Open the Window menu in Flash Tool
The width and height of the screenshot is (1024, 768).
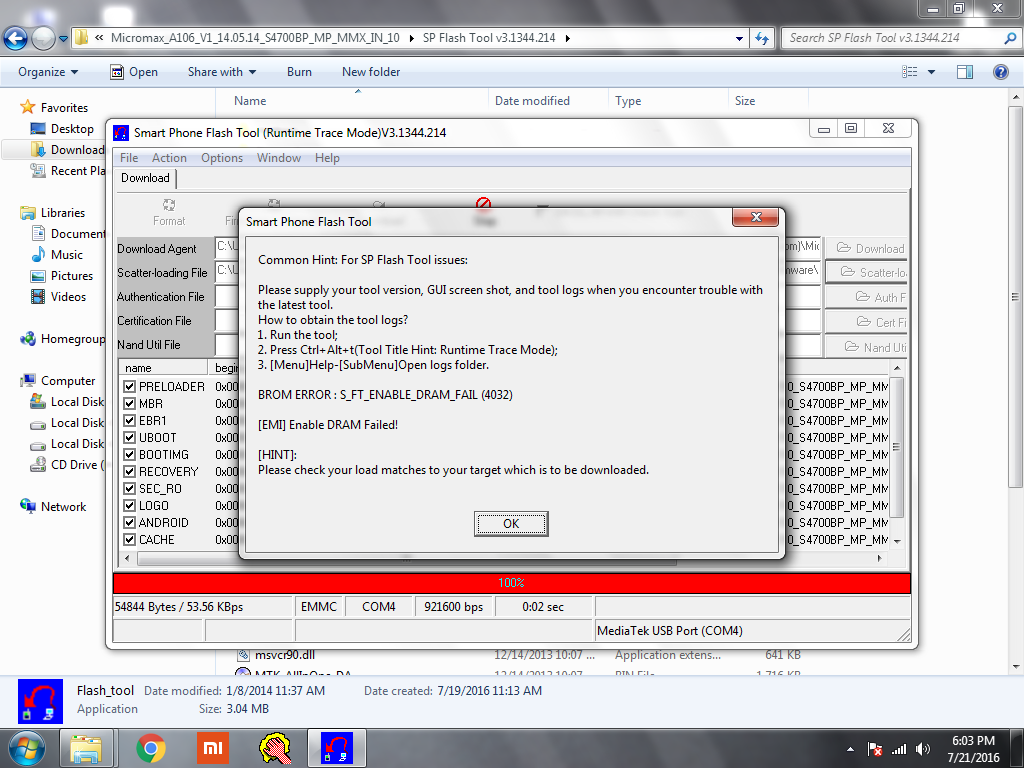pos(279,158)
